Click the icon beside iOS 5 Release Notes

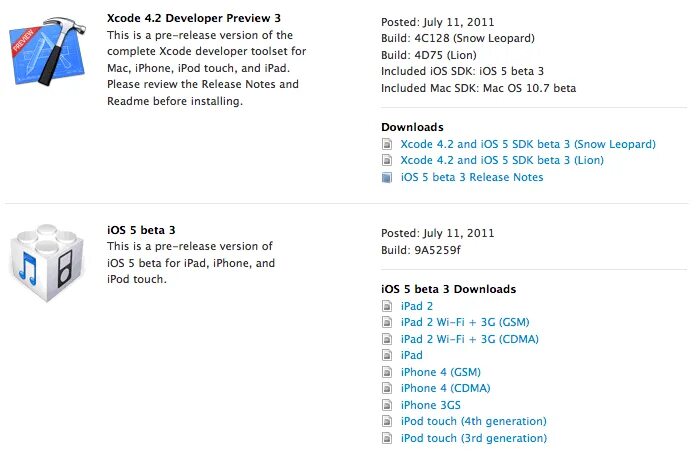[387, 177]
